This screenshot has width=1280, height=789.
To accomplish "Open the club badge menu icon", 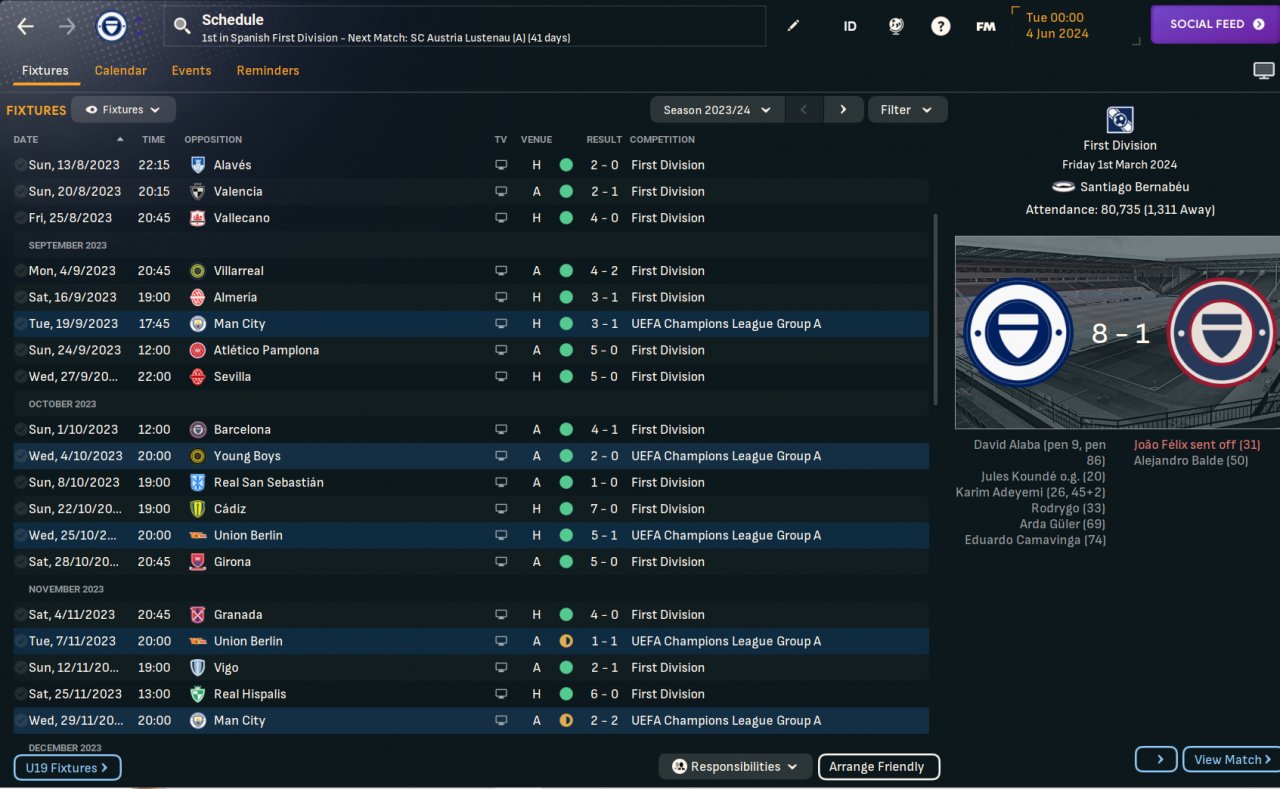I will [x=111, y=27].
